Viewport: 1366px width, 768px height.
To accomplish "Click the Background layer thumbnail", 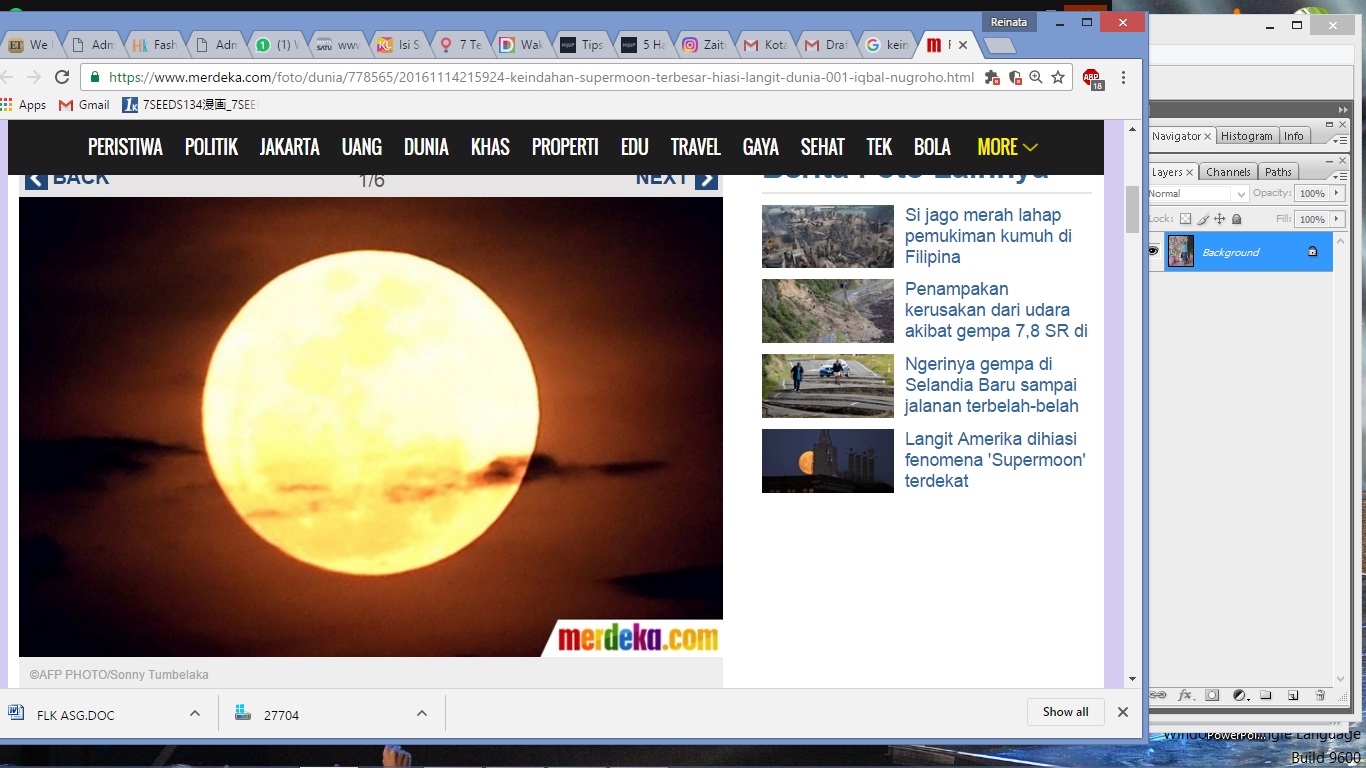I will coord(1181,251).
